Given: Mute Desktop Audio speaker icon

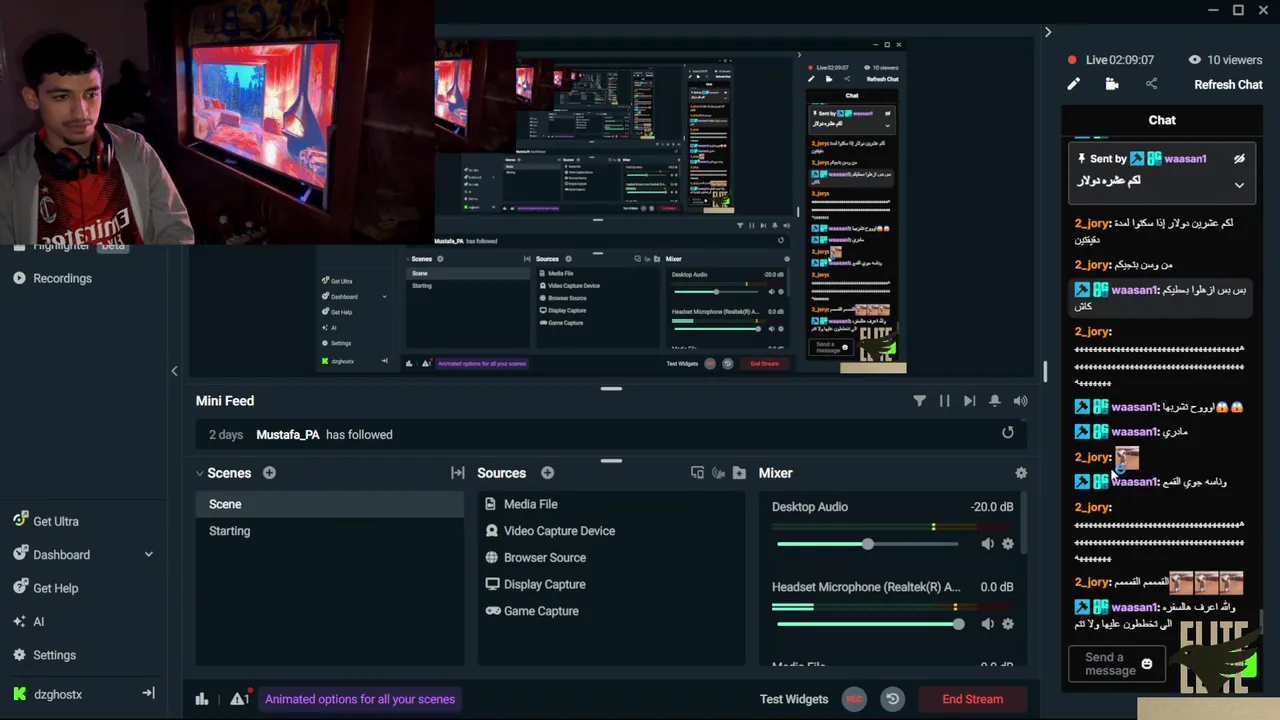Looking at the screenshot, I should (x=987, y=544).
